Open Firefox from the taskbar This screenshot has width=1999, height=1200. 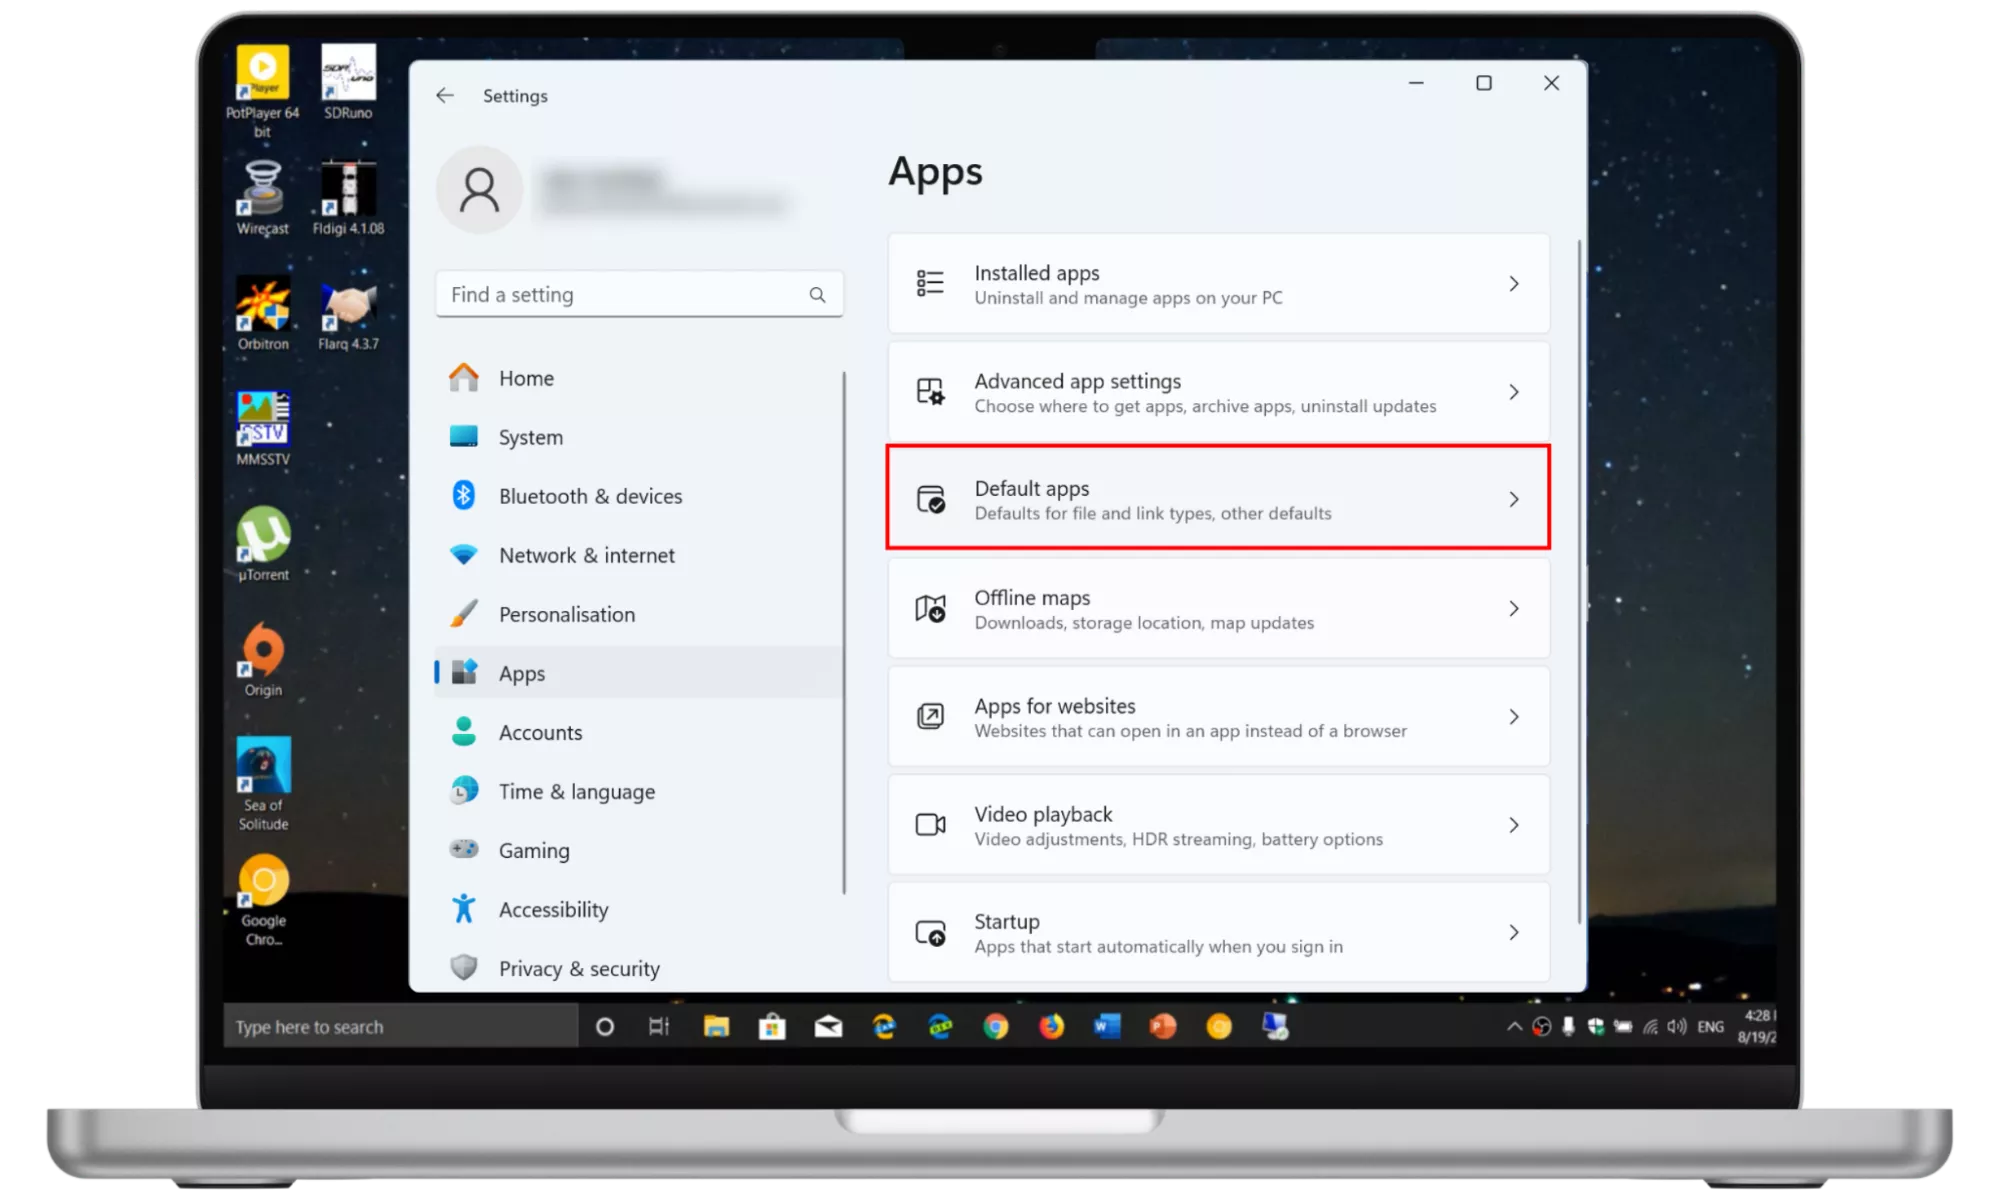point(1051,1027)
